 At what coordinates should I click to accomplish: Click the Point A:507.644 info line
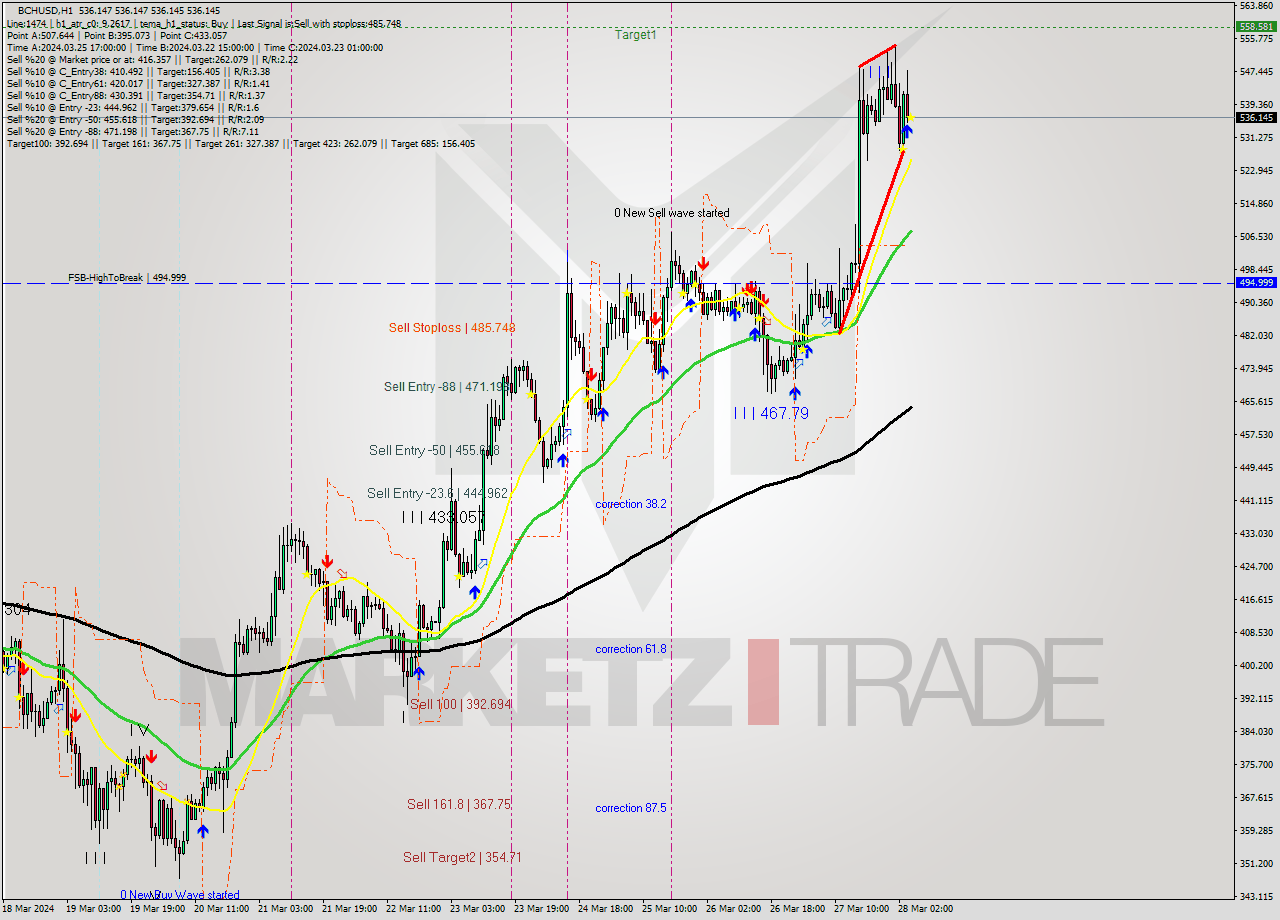point(117,35)
